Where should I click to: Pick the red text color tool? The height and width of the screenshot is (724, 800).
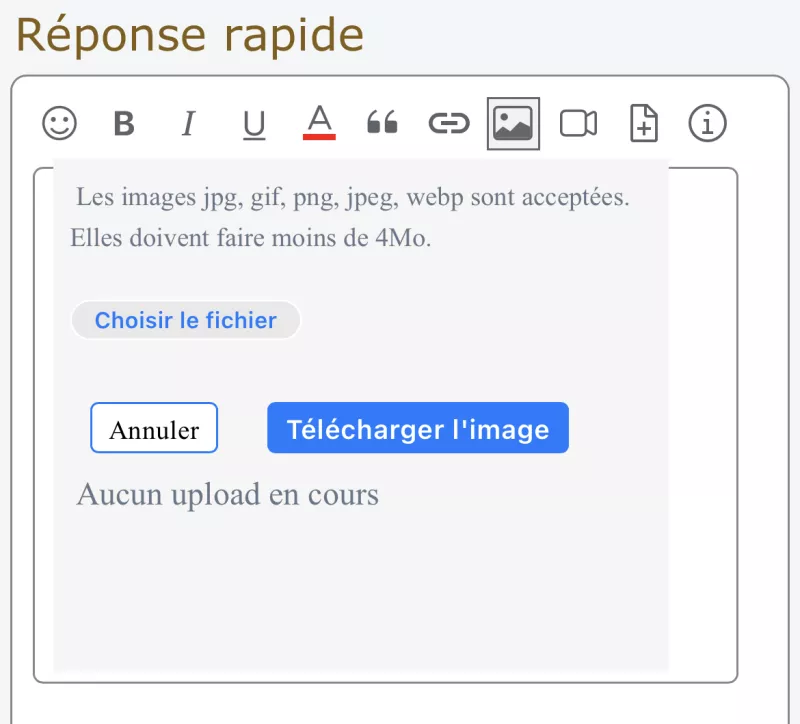pyautogui.click(x=319, y=123)
